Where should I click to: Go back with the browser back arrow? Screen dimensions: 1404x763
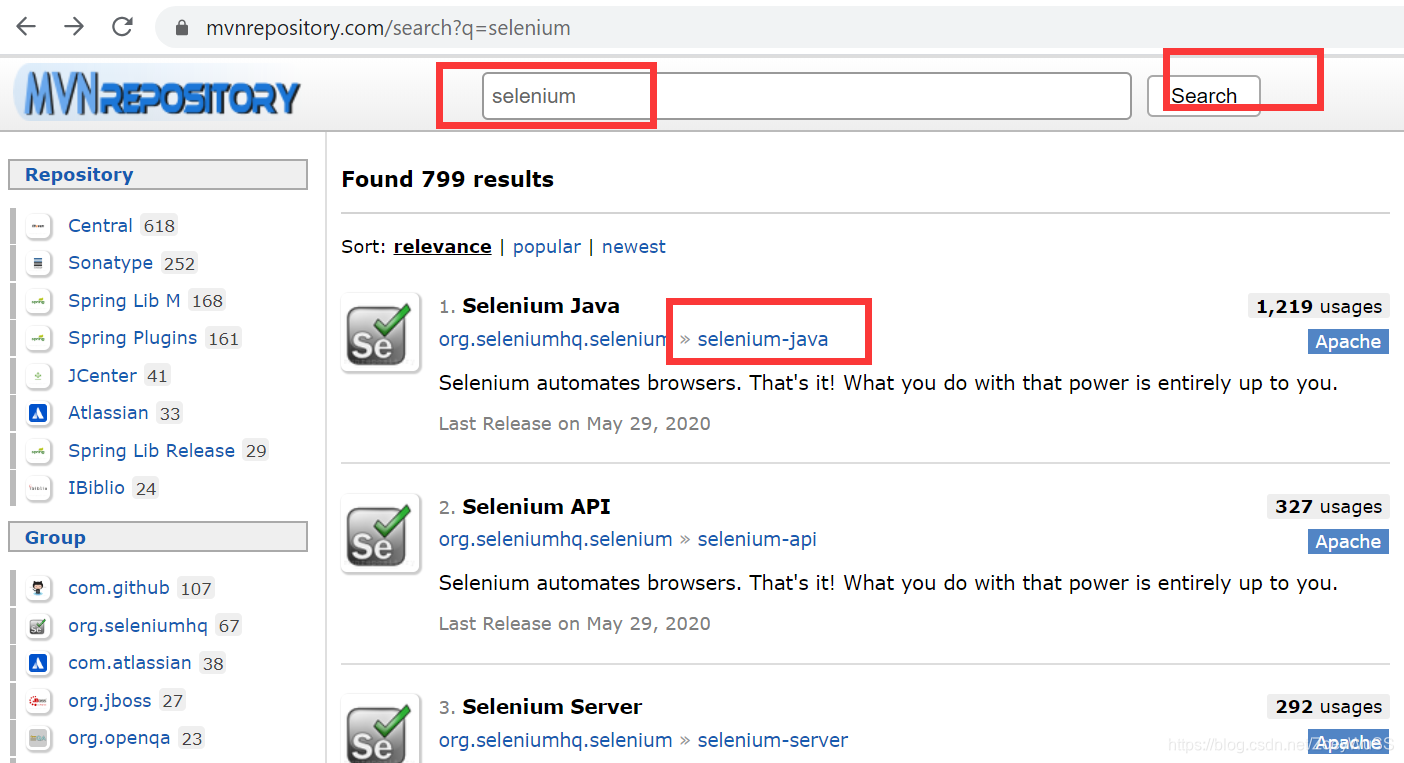coord(26,27)
